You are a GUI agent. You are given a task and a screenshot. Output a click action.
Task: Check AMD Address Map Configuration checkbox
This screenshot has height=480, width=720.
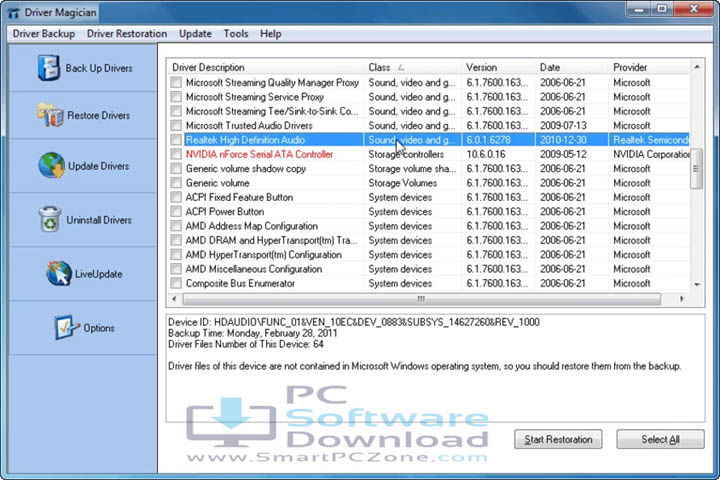176,226
